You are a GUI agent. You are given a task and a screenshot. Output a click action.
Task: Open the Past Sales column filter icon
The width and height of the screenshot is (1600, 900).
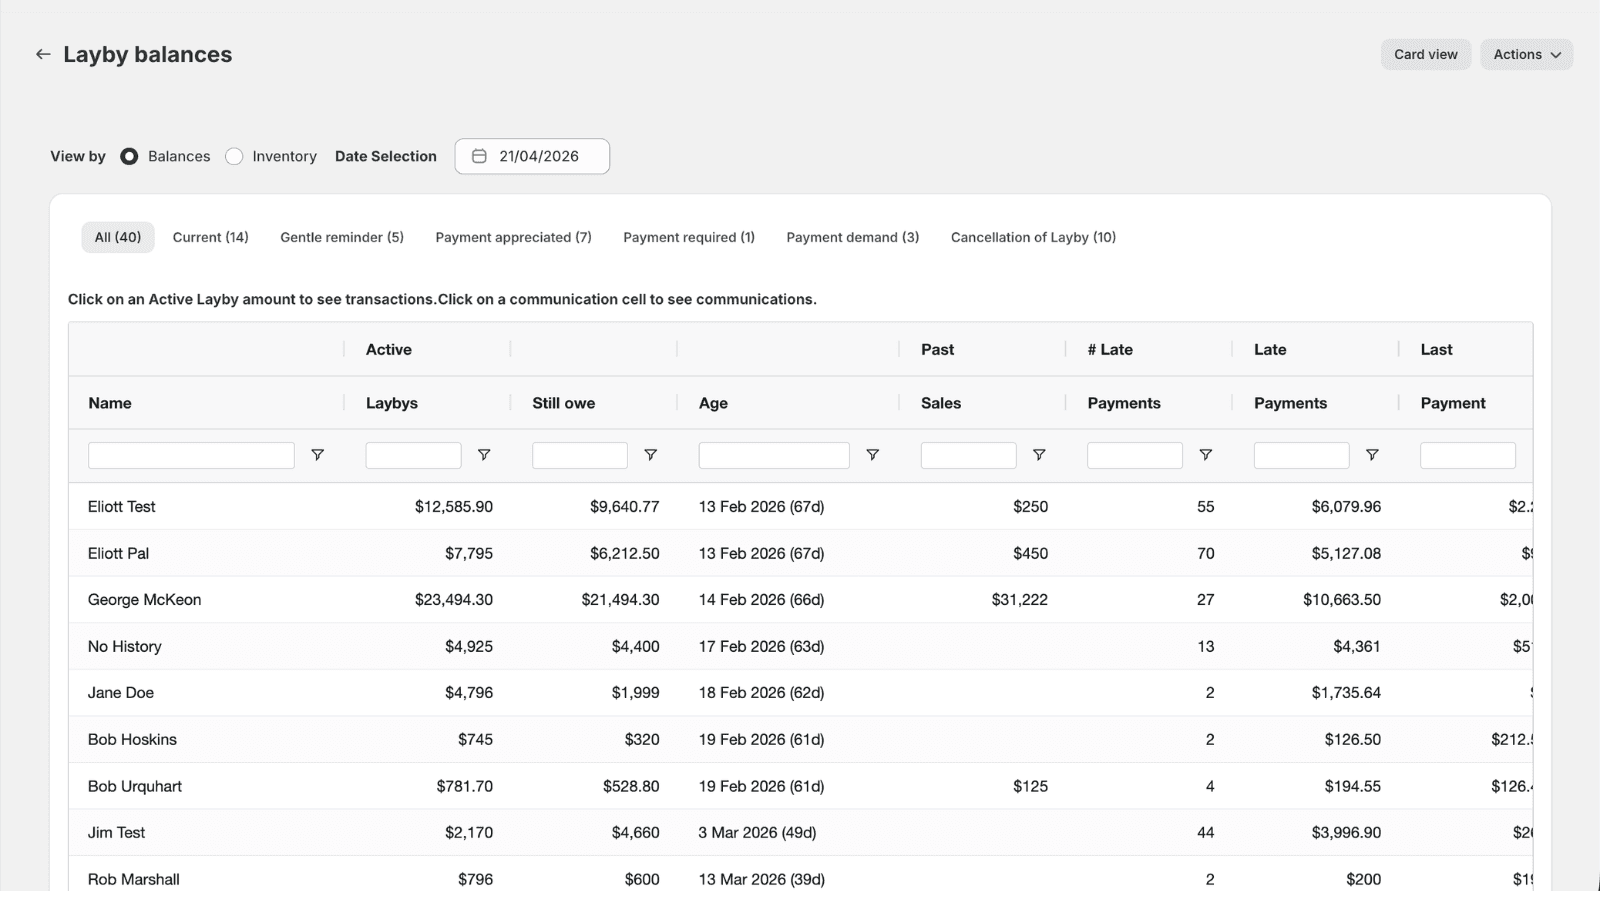(1039, 455)
